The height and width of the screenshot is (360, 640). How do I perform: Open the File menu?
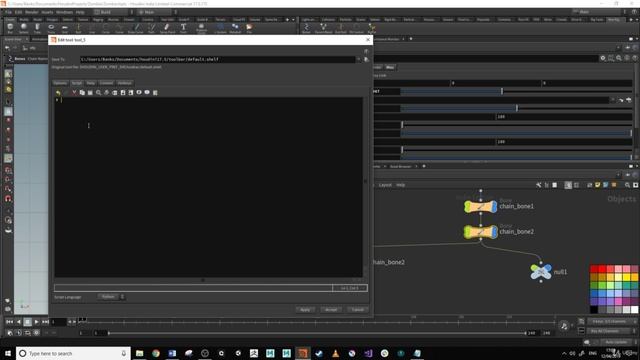pyautogui.click(x=9, y=12)
